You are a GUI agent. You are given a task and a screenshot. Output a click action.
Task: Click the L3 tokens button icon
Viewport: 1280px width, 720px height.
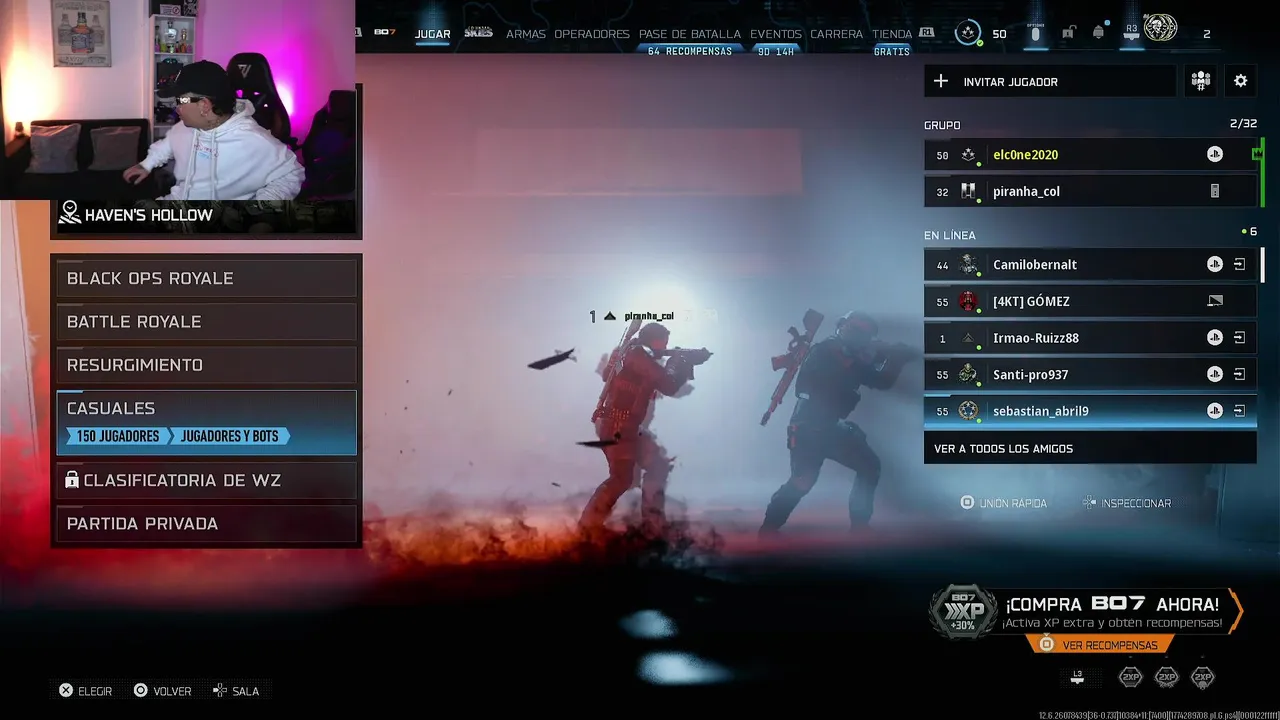tap(1077, 677)
